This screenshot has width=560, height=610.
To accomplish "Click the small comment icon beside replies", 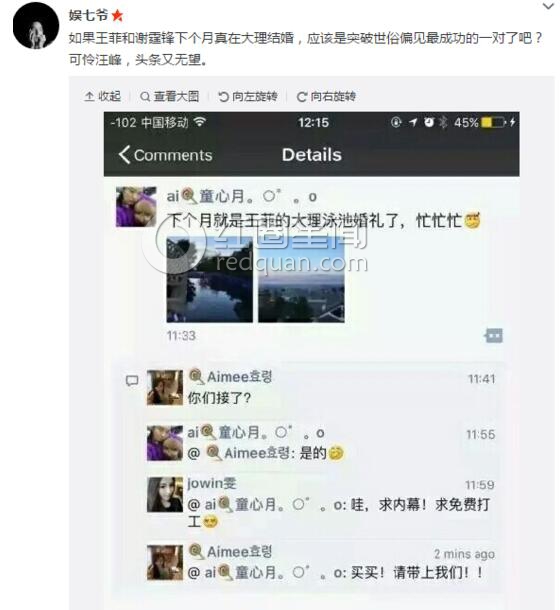I will [132, 381].
